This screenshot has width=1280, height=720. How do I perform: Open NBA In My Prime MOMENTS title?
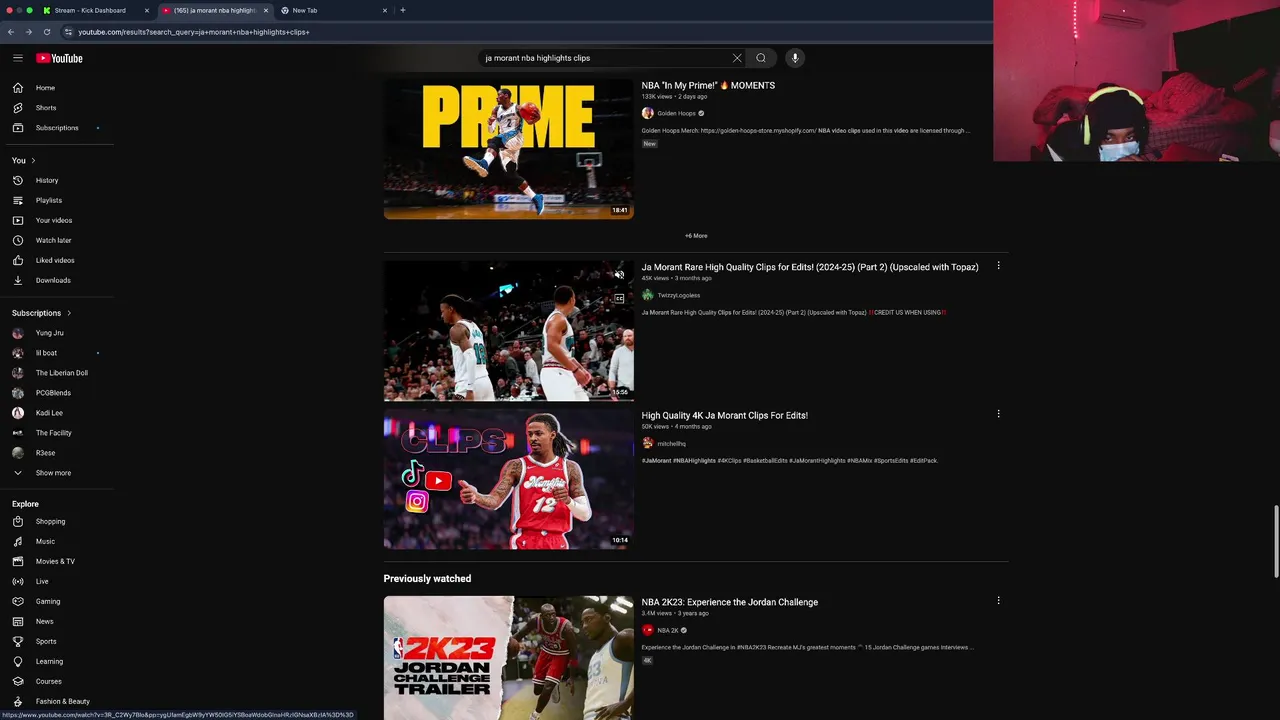point(708,85)
